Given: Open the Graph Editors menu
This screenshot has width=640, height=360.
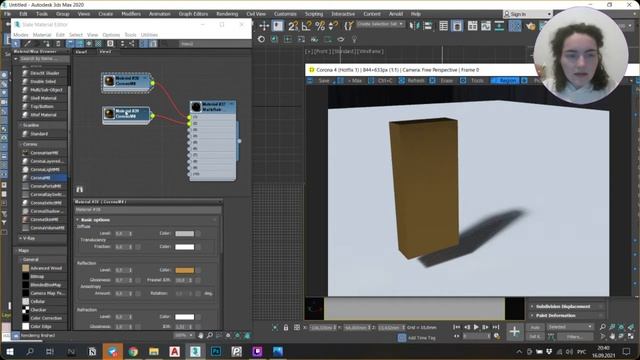Looking at the screenshot, I should coord(193,14).
